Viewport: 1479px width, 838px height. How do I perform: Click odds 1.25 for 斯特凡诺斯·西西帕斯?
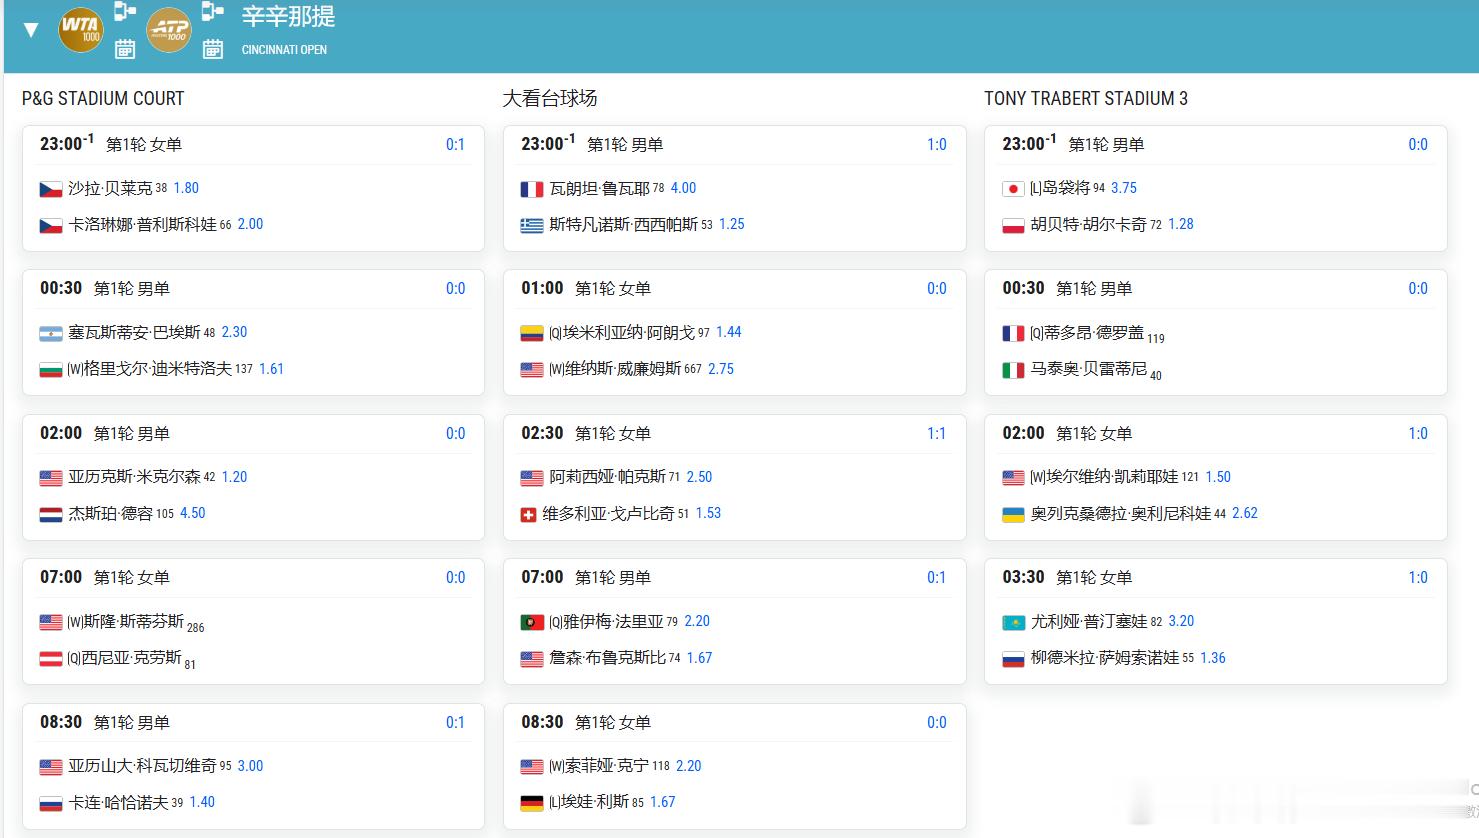[732, 224]
